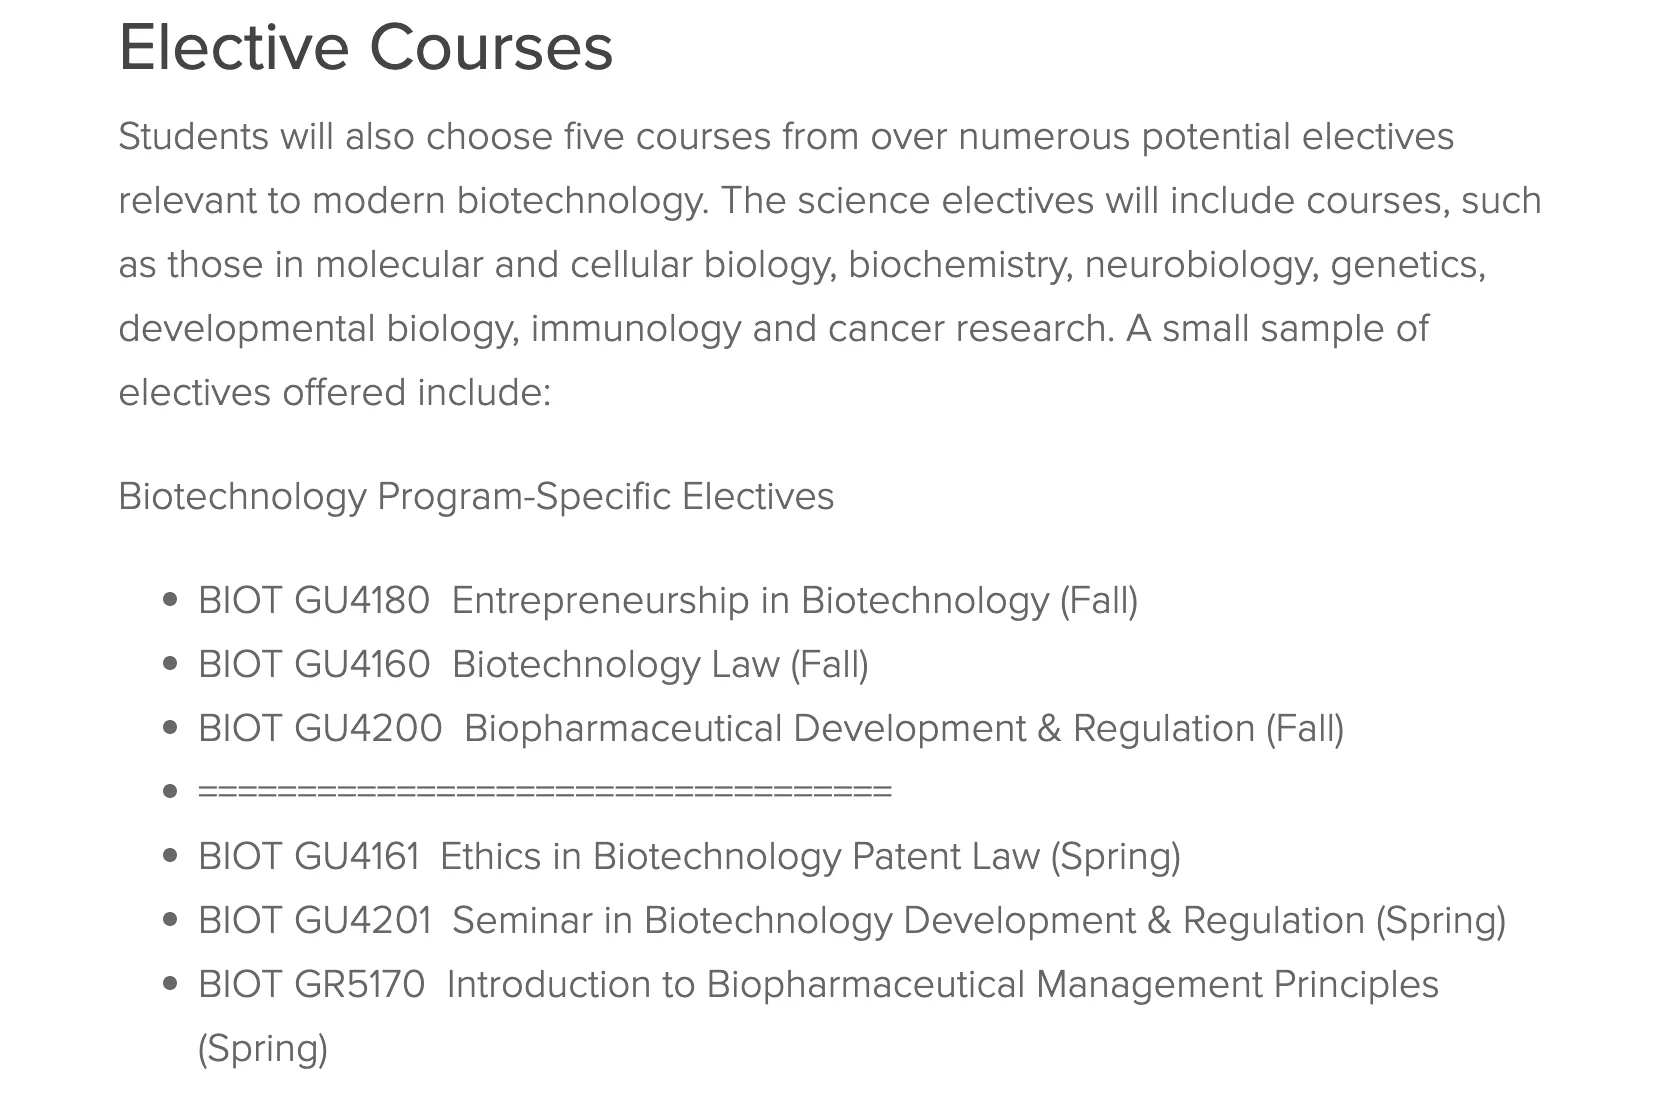1660x1102 pixels.
Task: Click the bullet beside BIOT GU4180
Action: 170,600
